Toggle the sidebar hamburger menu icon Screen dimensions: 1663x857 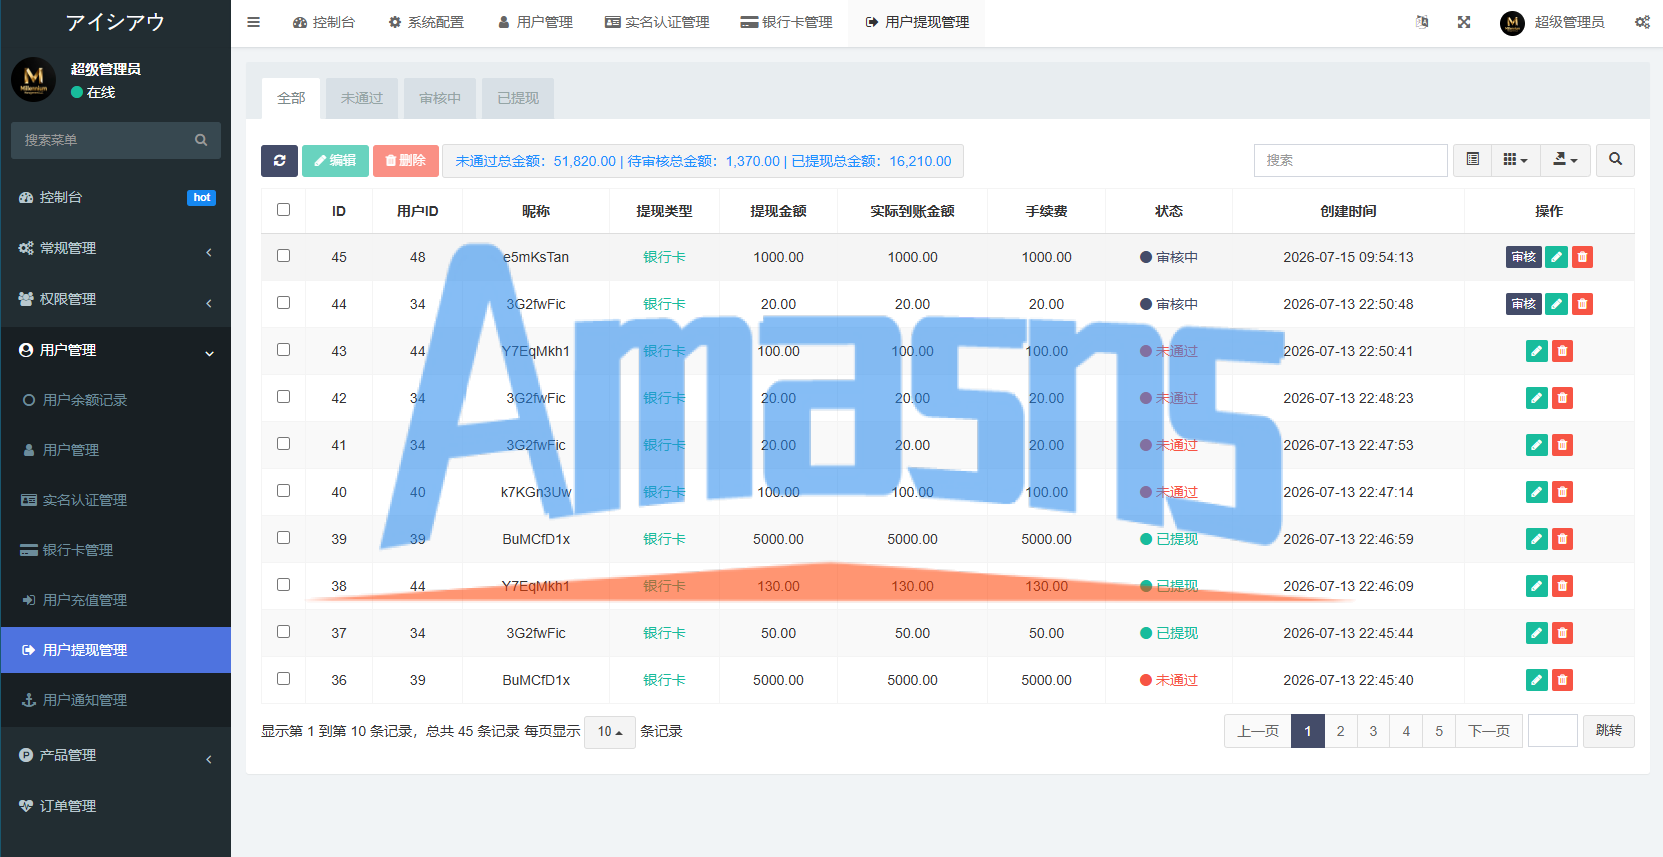pos(254,22)
